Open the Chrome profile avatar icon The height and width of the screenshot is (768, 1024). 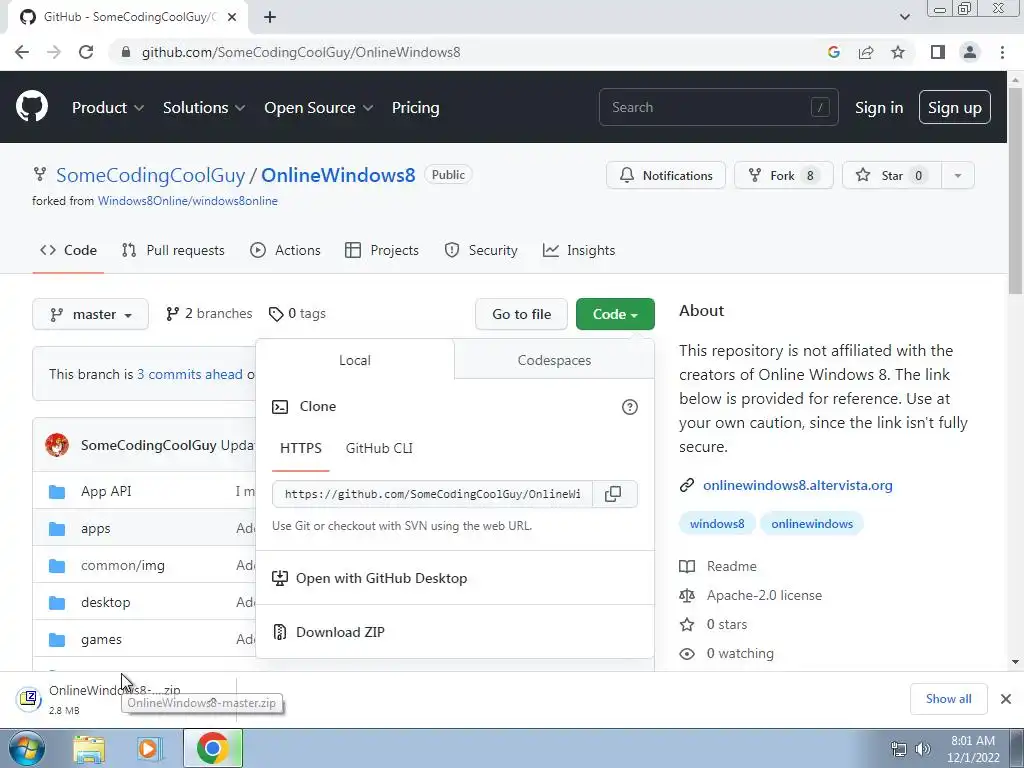(x=970, y=52)
